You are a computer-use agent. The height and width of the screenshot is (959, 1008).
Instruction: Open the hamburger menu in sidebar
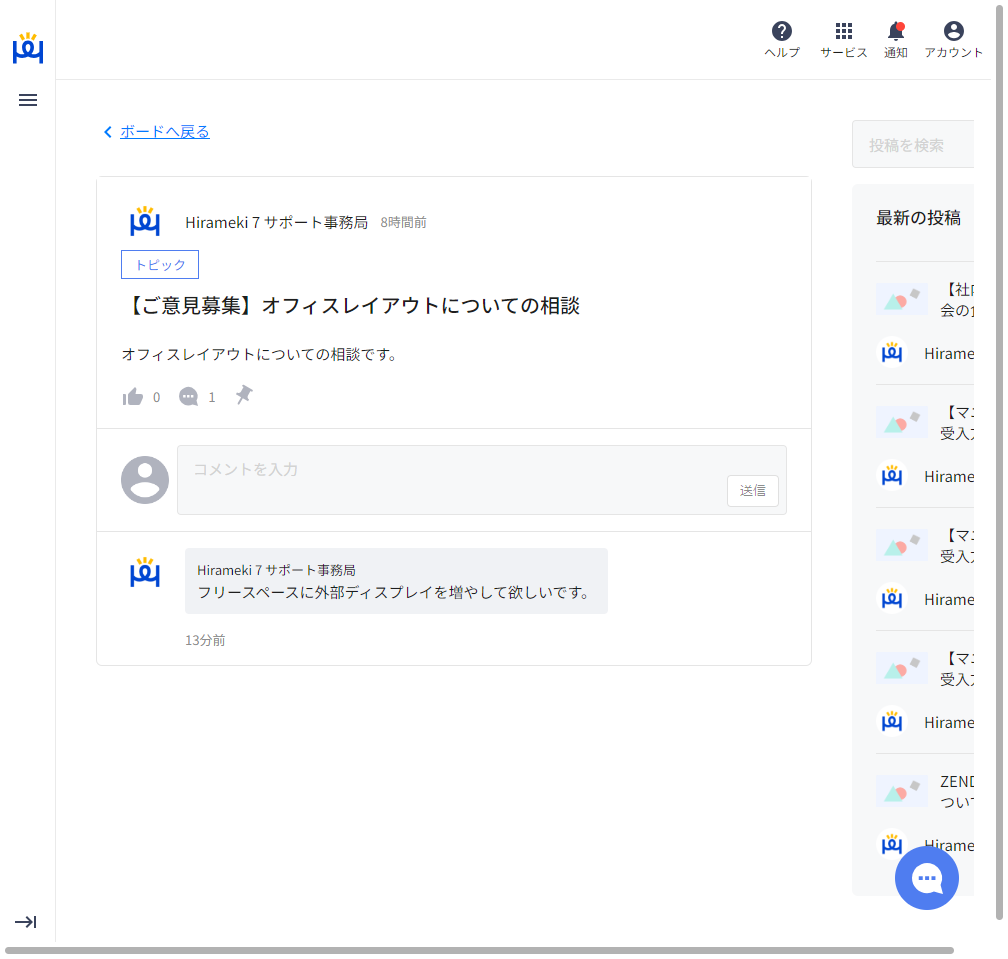[28, 100]
